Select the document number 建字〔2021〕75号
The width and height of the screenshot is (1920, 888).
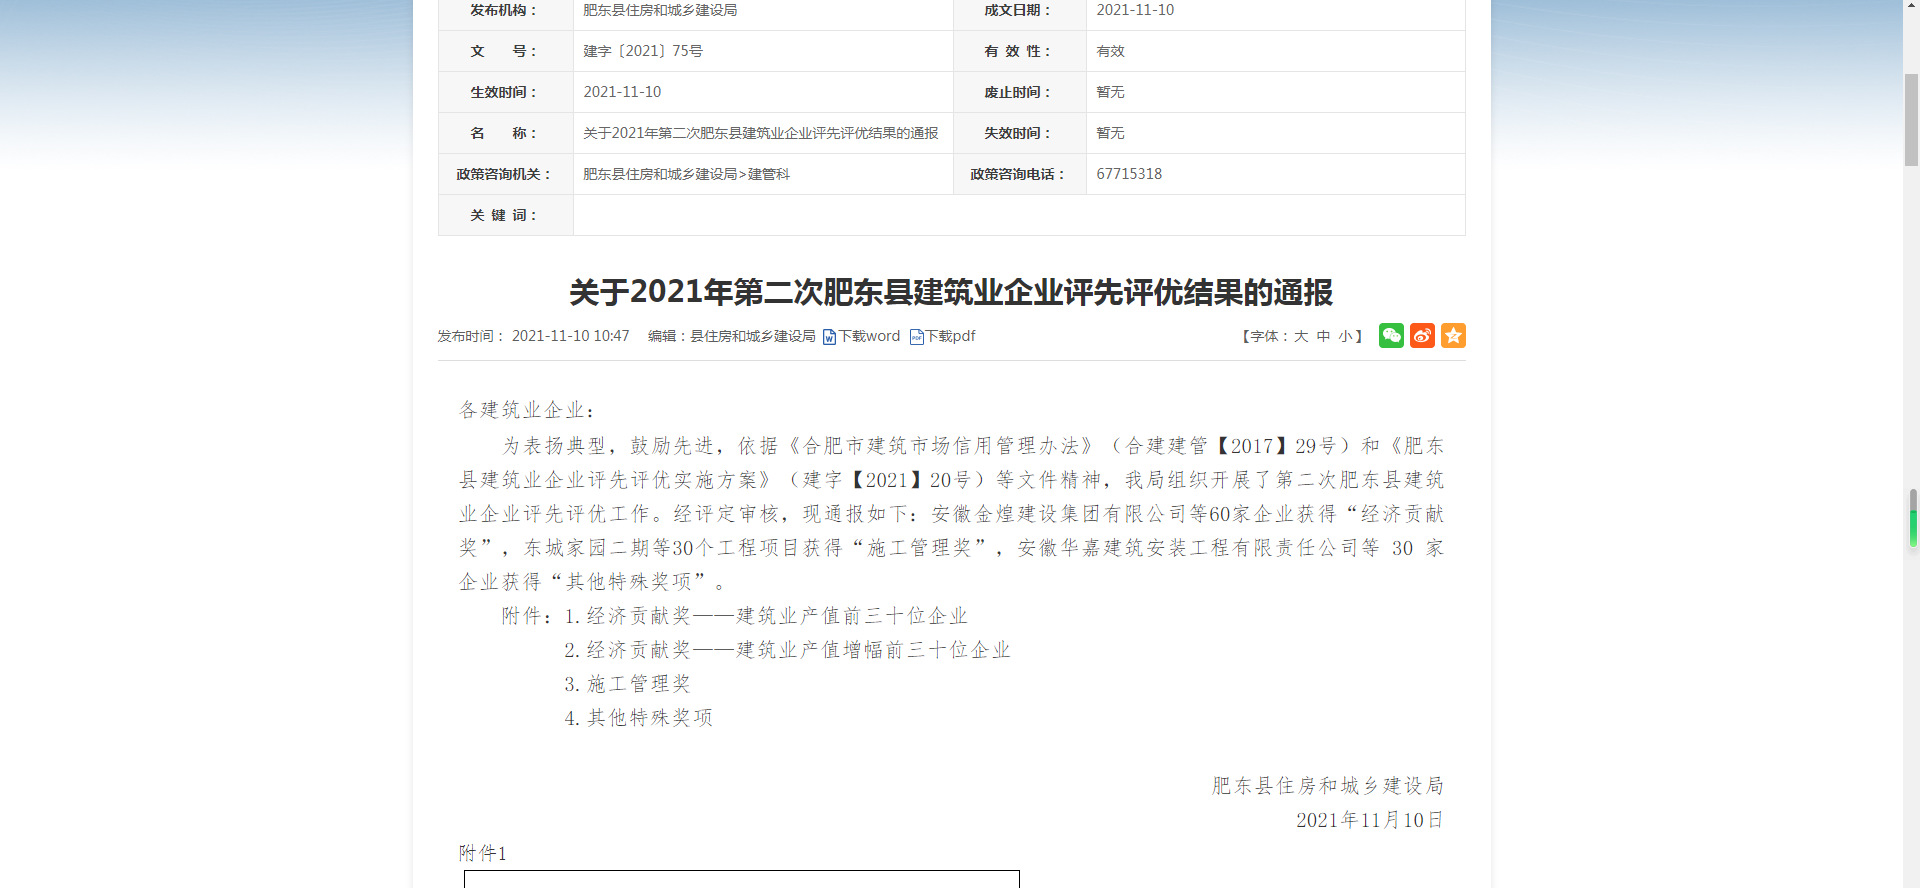click(x=643, y=51)
